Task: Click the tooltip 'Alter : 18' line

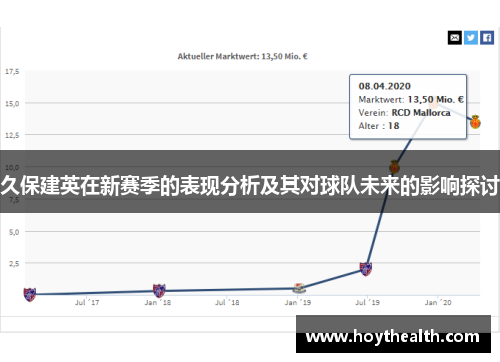Action: point(379,126)
